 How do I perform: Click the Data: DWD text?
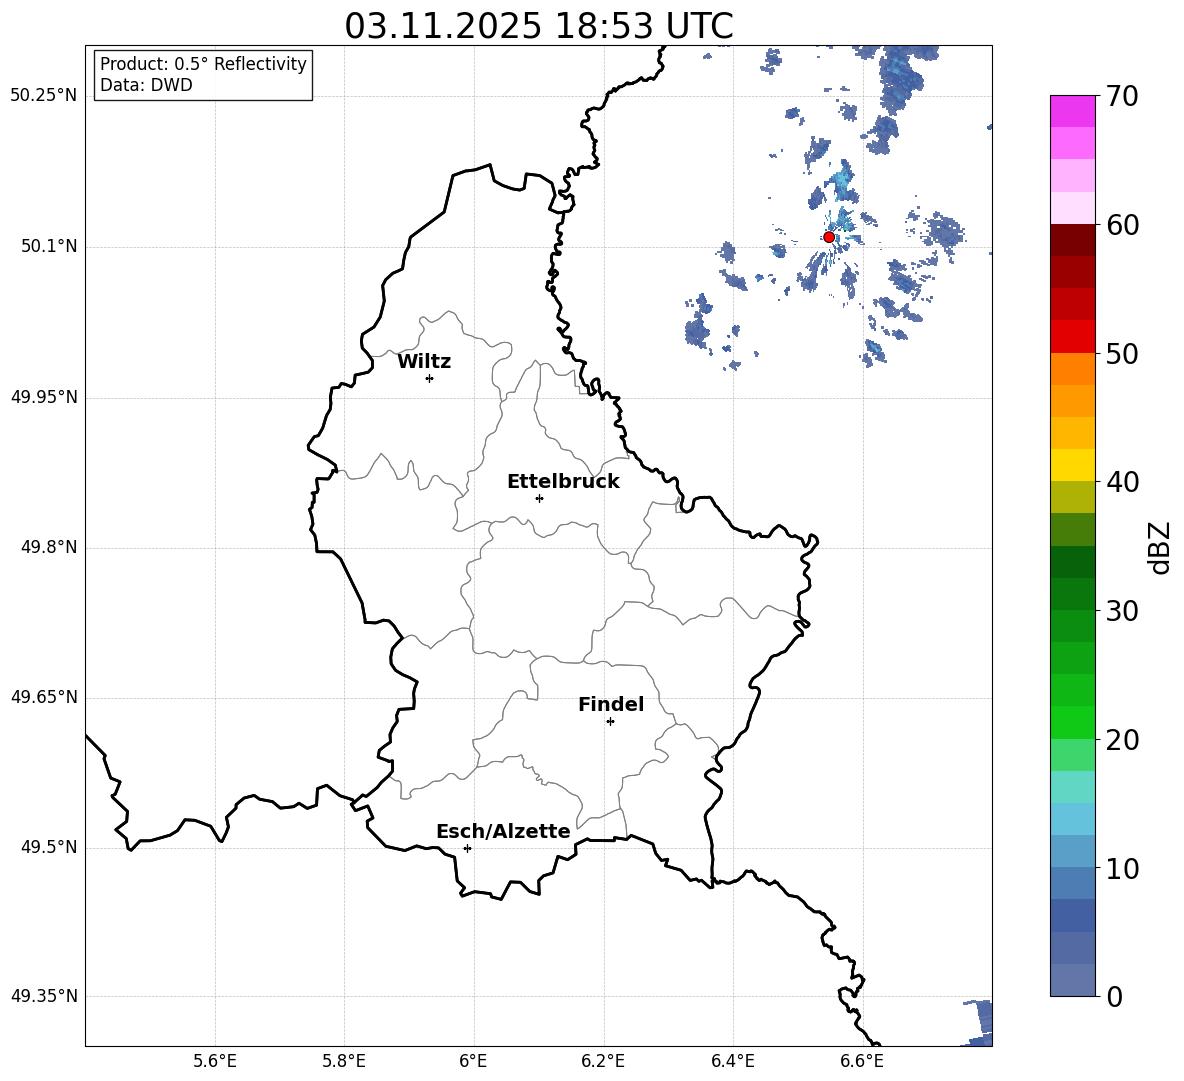point(146,85)
